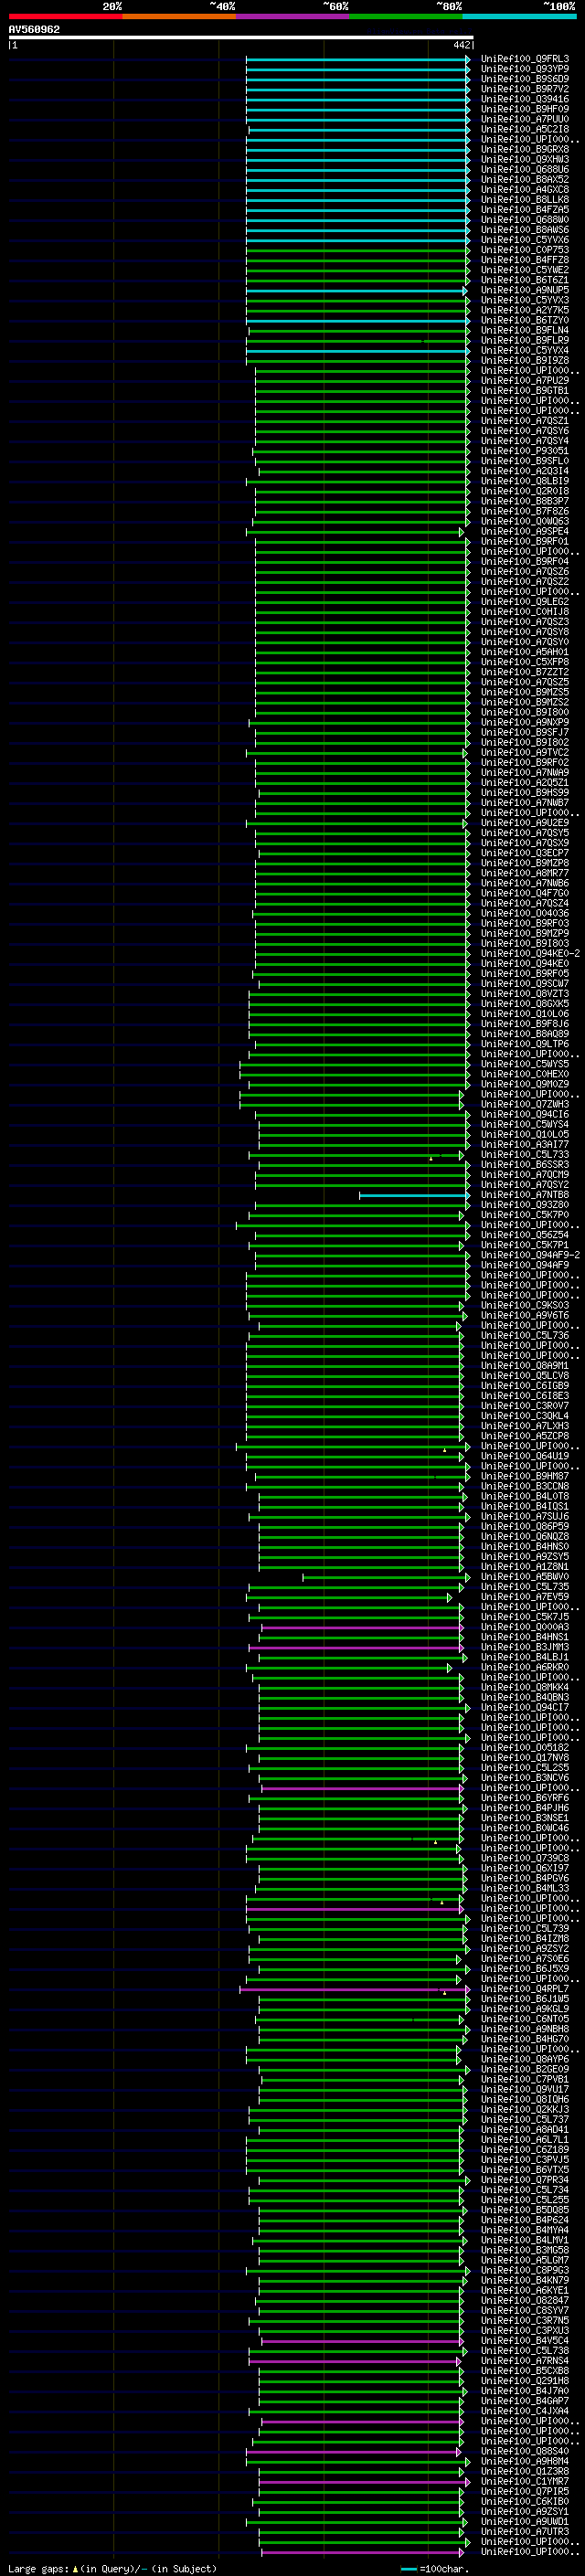Select the UniRef100_Q688U6 label
Viewport: 585px width, 2576px height.
tap(525, 169)
